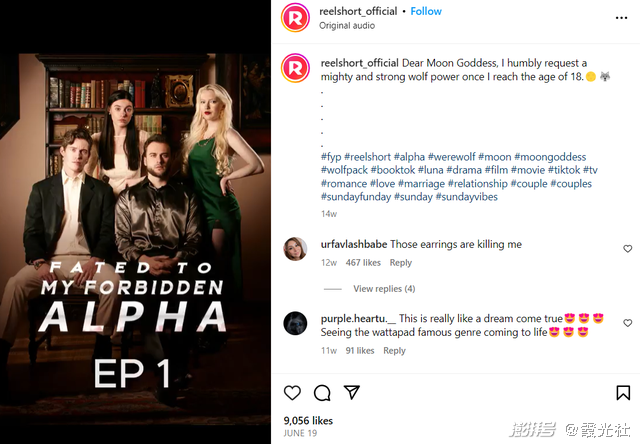View the 9,056 likes list
The height and width of the screenshot is (444, 640).
coord(308,420)
